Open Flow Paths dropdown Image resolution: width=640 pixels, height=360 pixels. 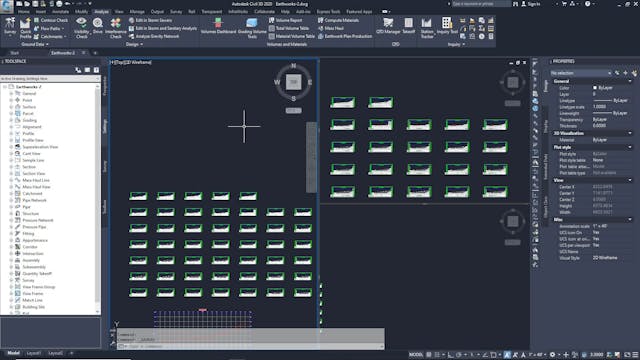pyautogui.click(x=50, y=28)
